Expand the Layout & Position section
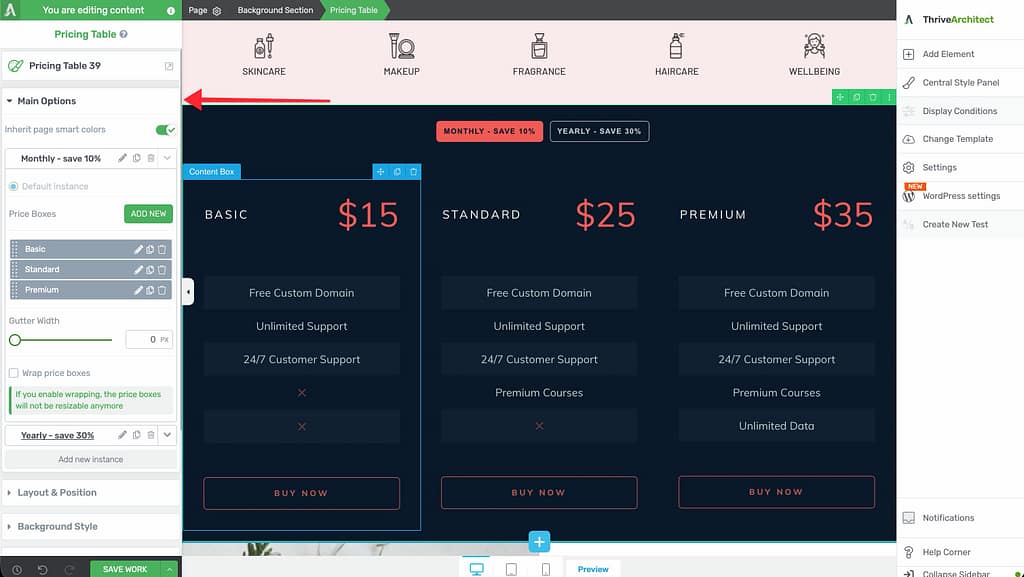The width and height of the screenshot is (1024, 577). coord(57,492)
